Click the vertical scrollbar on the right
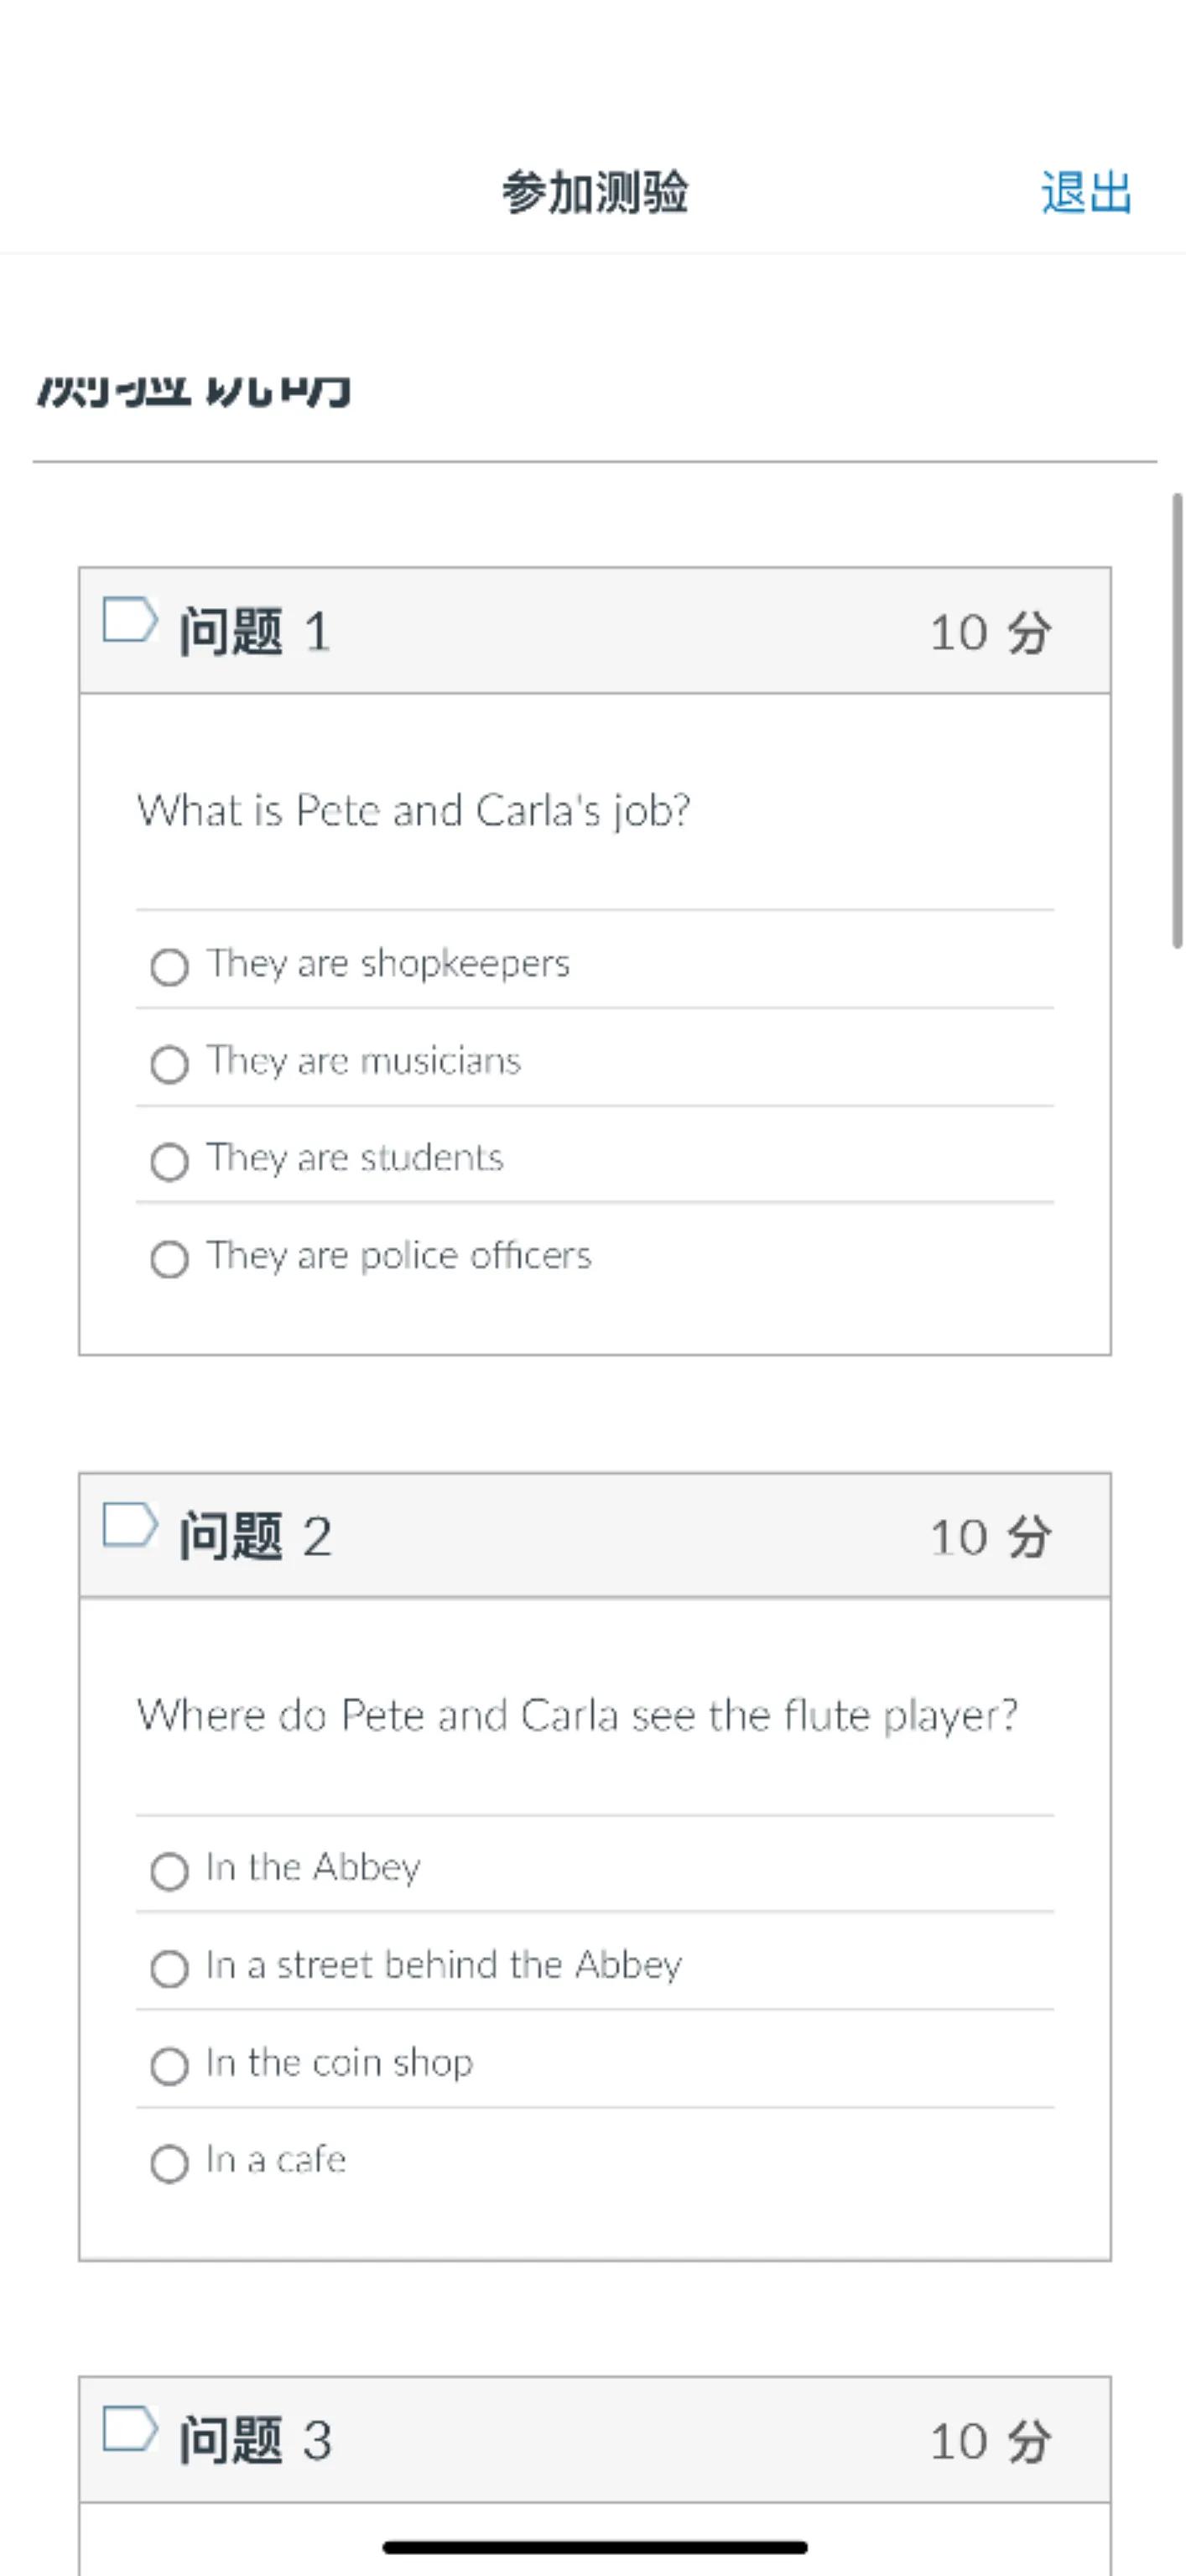 (1177, 720)
